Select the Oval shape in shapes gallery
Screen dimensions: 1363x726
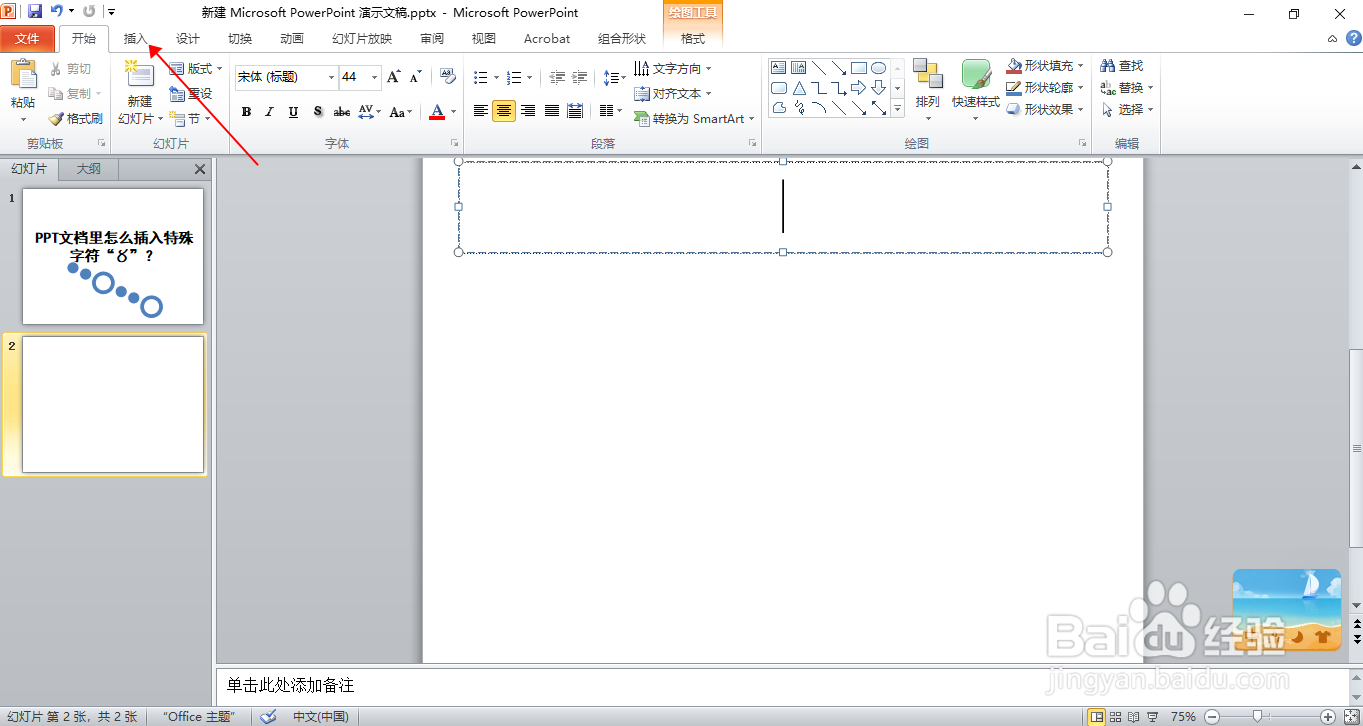click(x=878, y=68)
